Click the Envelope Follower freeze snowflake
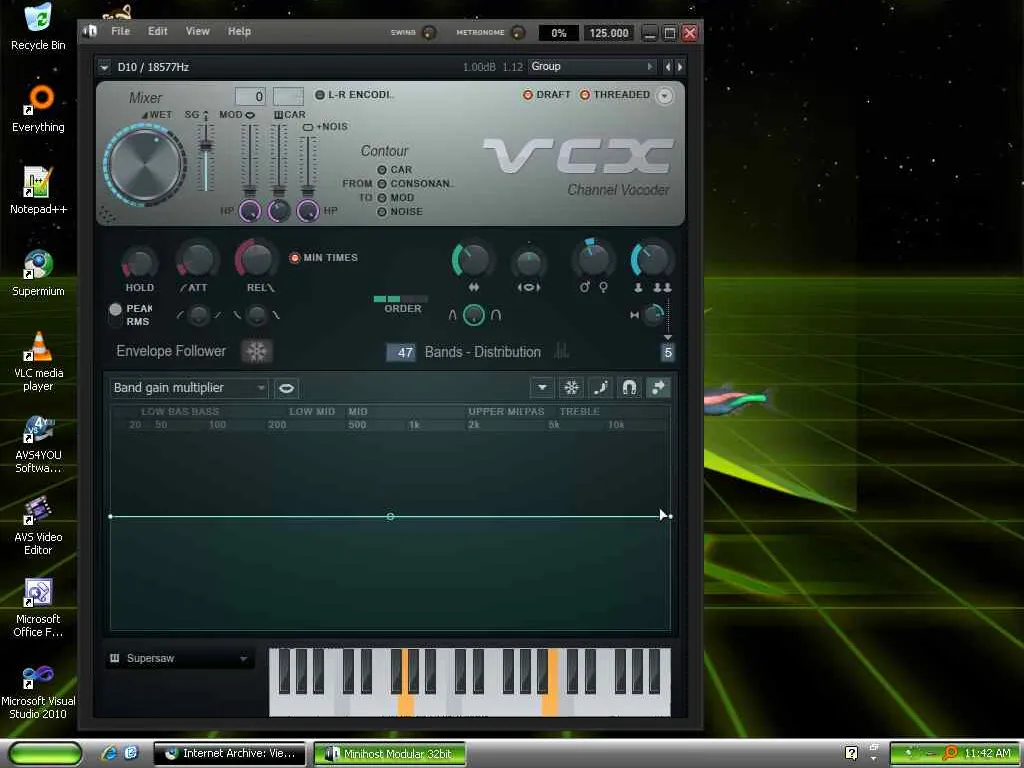1024x768 pixels. 256,352
